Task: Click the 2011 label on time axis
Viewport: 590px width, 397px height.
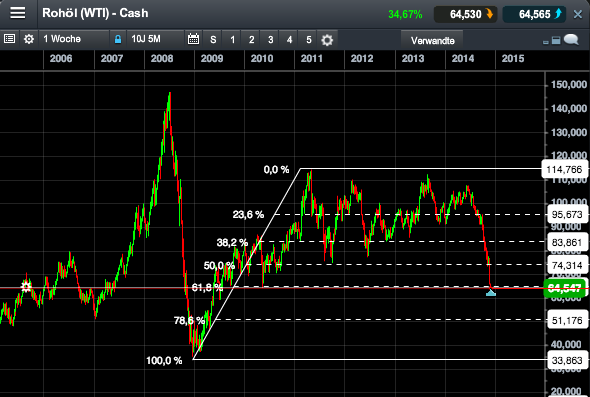Action: tap(312, 59)
